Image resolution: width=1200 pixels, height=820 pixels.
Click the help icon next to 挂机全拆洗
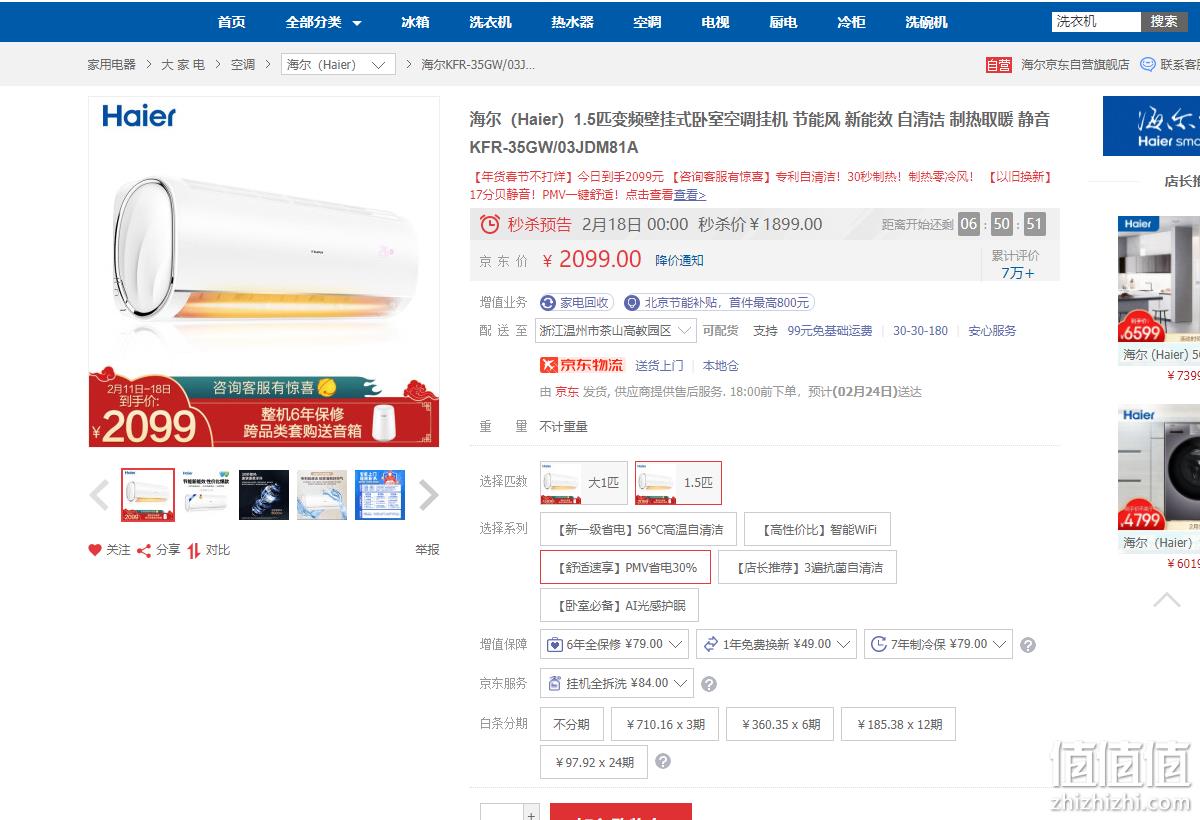coord(709,685)
